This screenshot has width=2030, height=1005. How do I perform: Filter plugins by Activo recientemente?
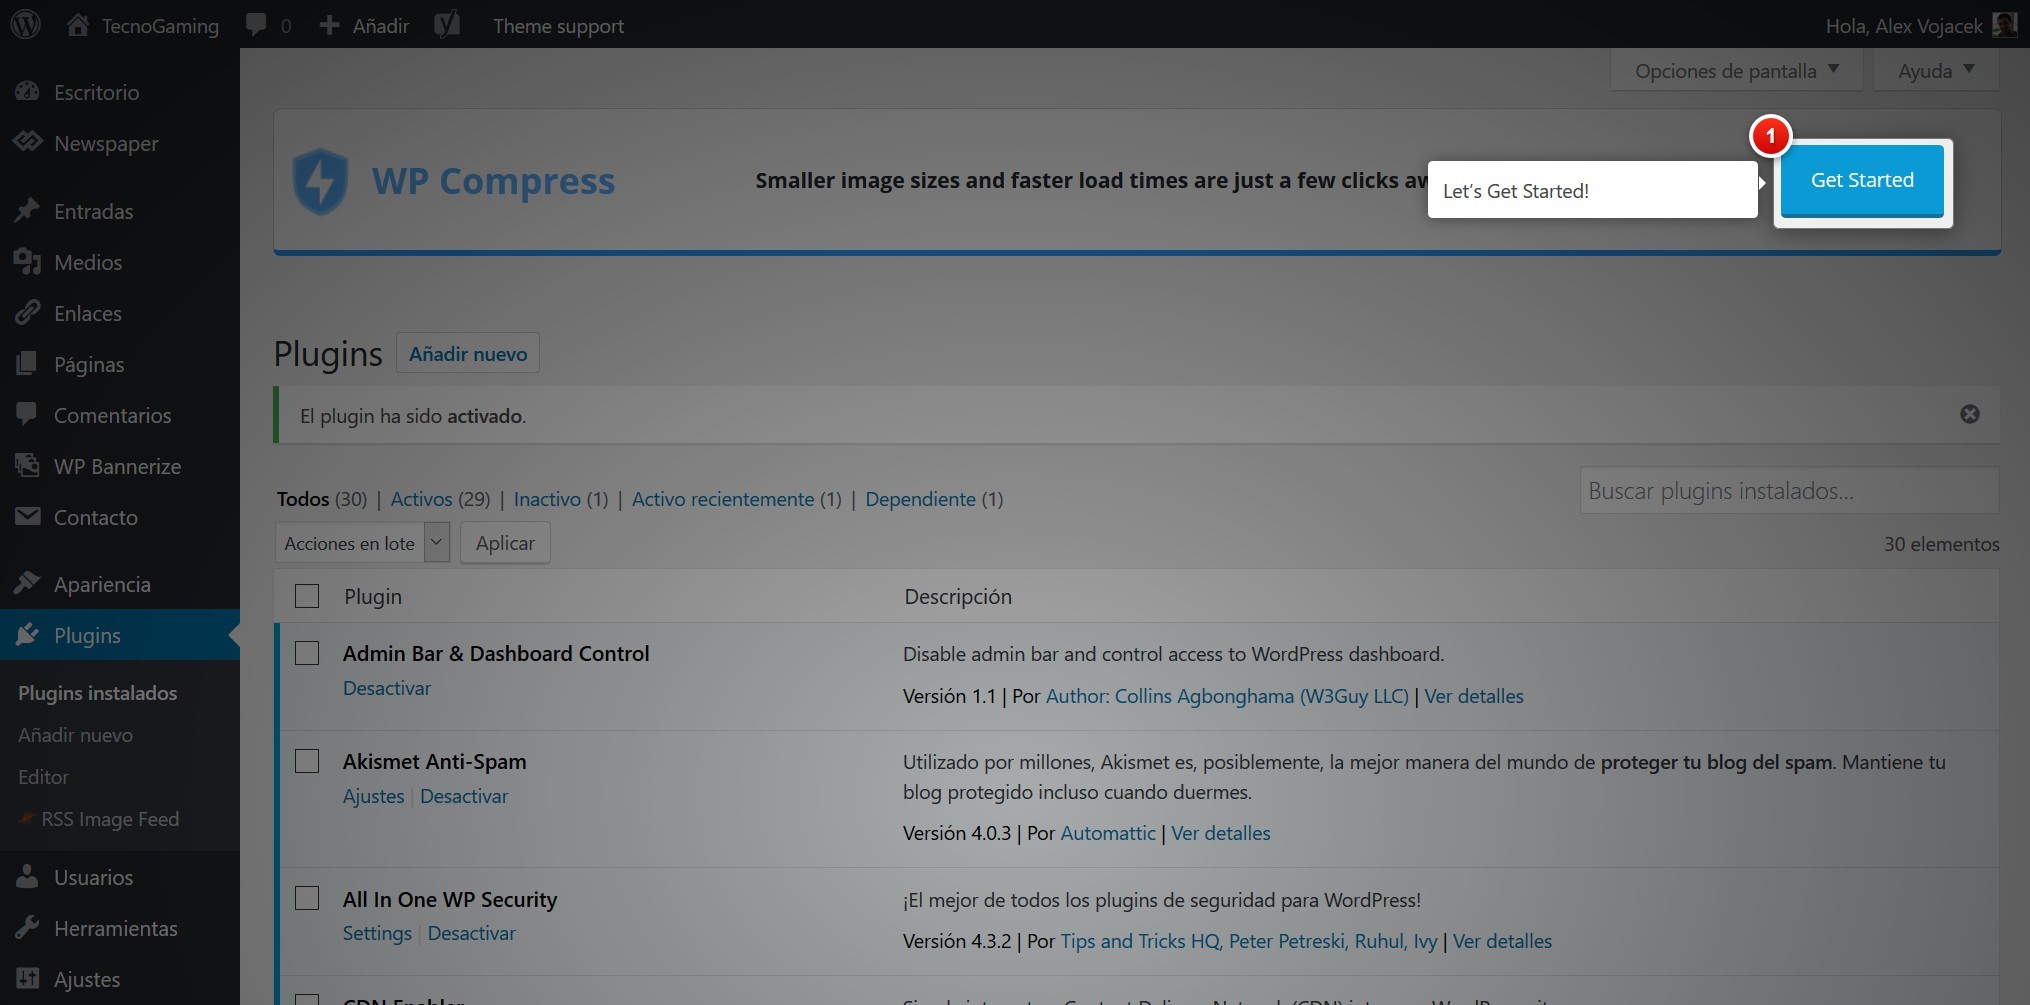723,499
